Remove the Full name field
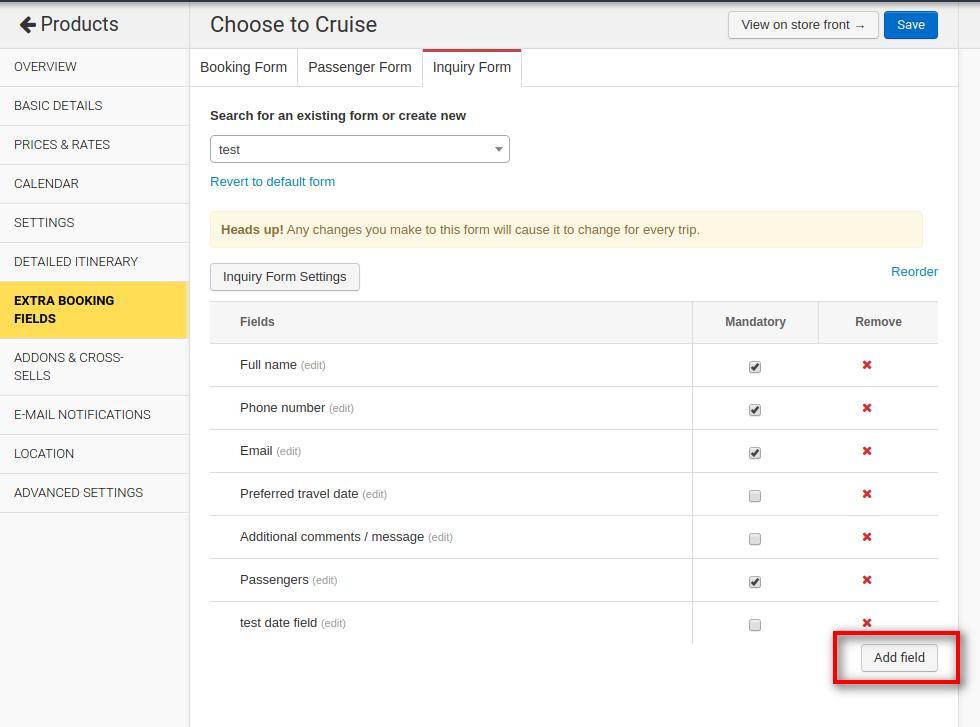The width and height of the screenshot is (980, 727). (867, 365)
